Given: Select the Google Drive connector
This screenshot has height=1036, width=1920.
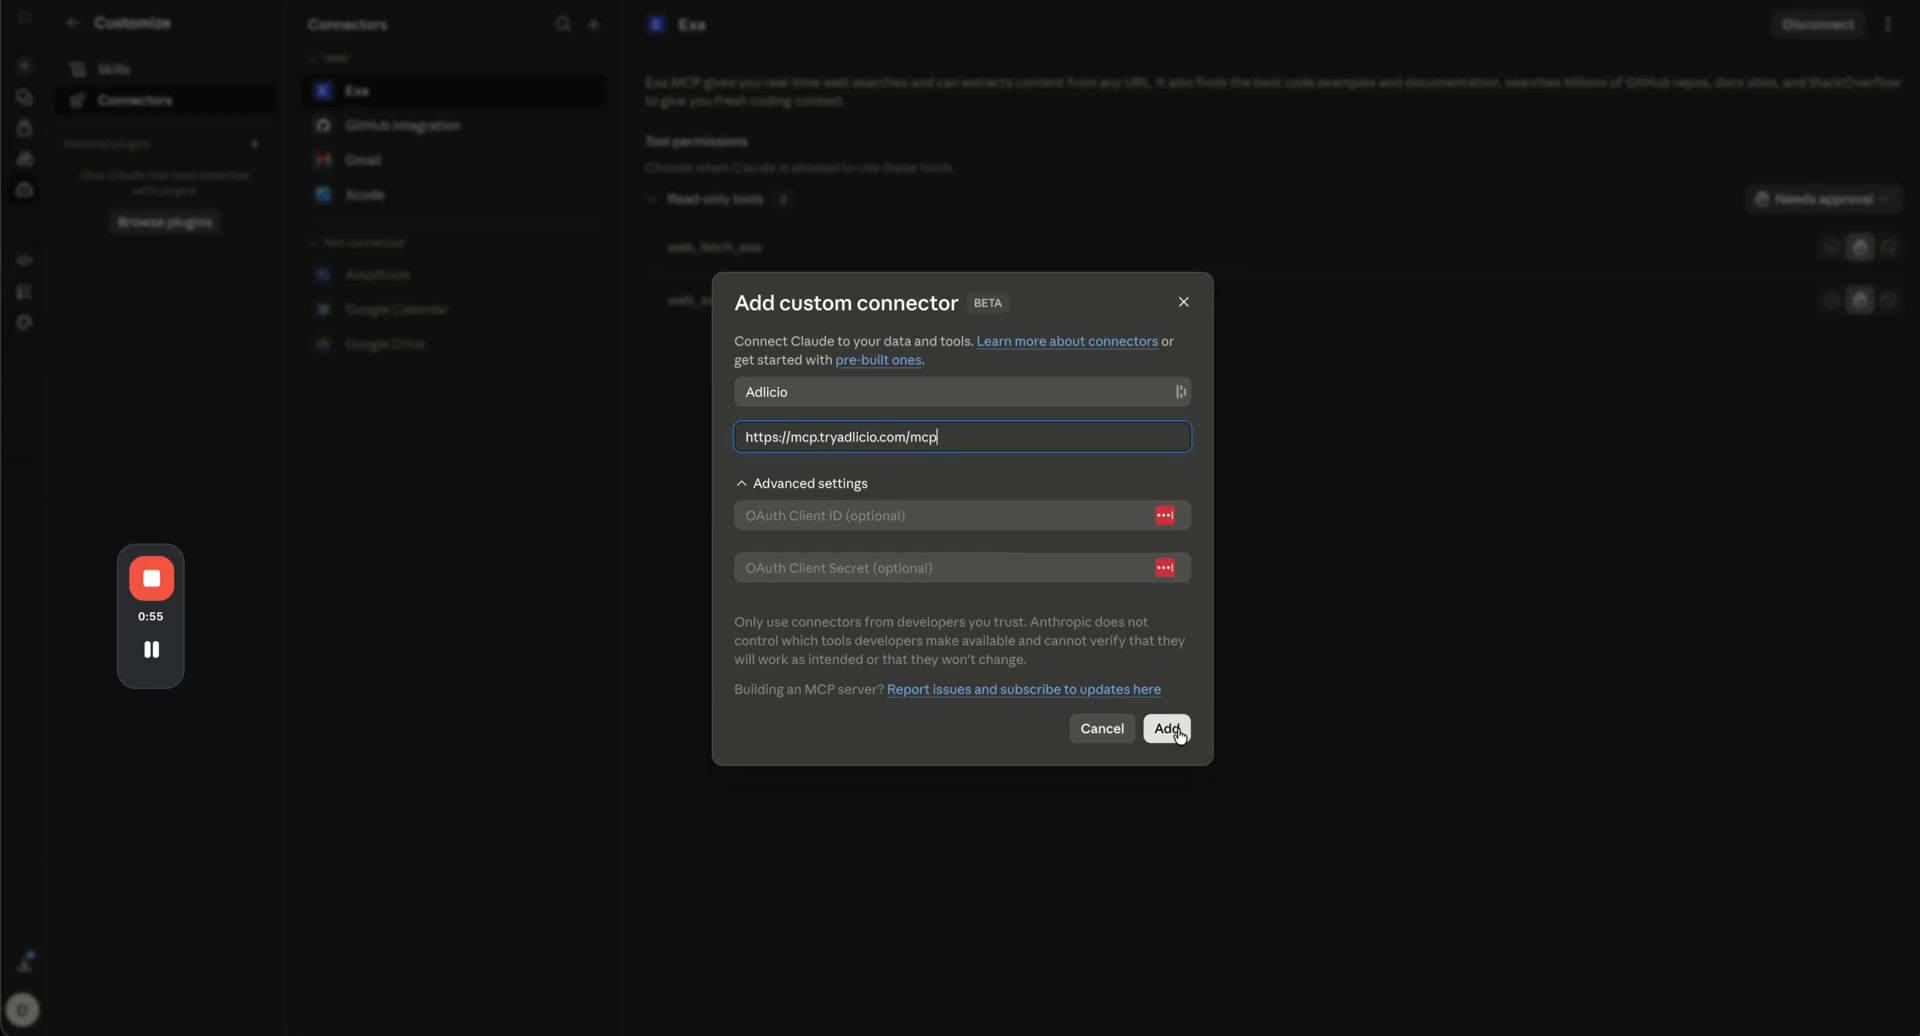Looking at the screenshot, I should pyautogui.click(x=454, y=344).
